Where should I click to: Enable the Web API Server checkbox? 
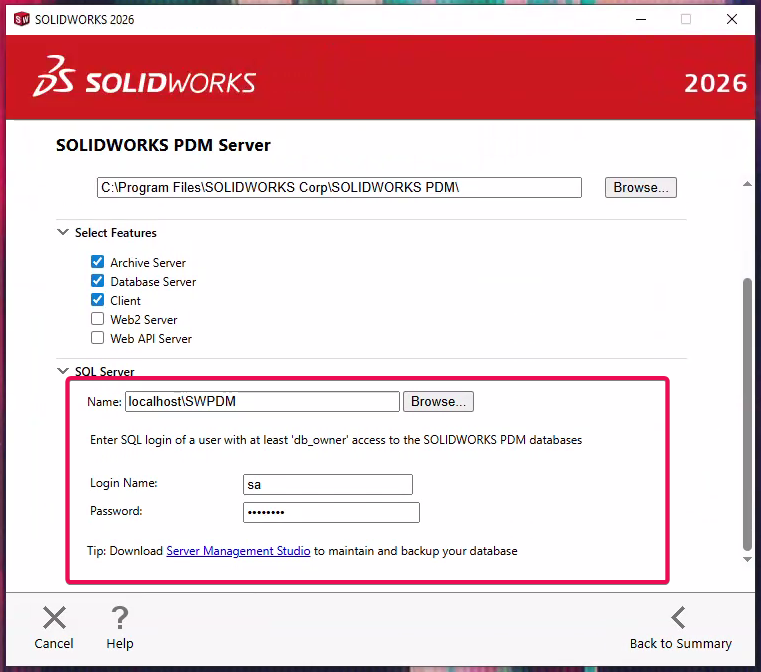click(x=98, y=338)
